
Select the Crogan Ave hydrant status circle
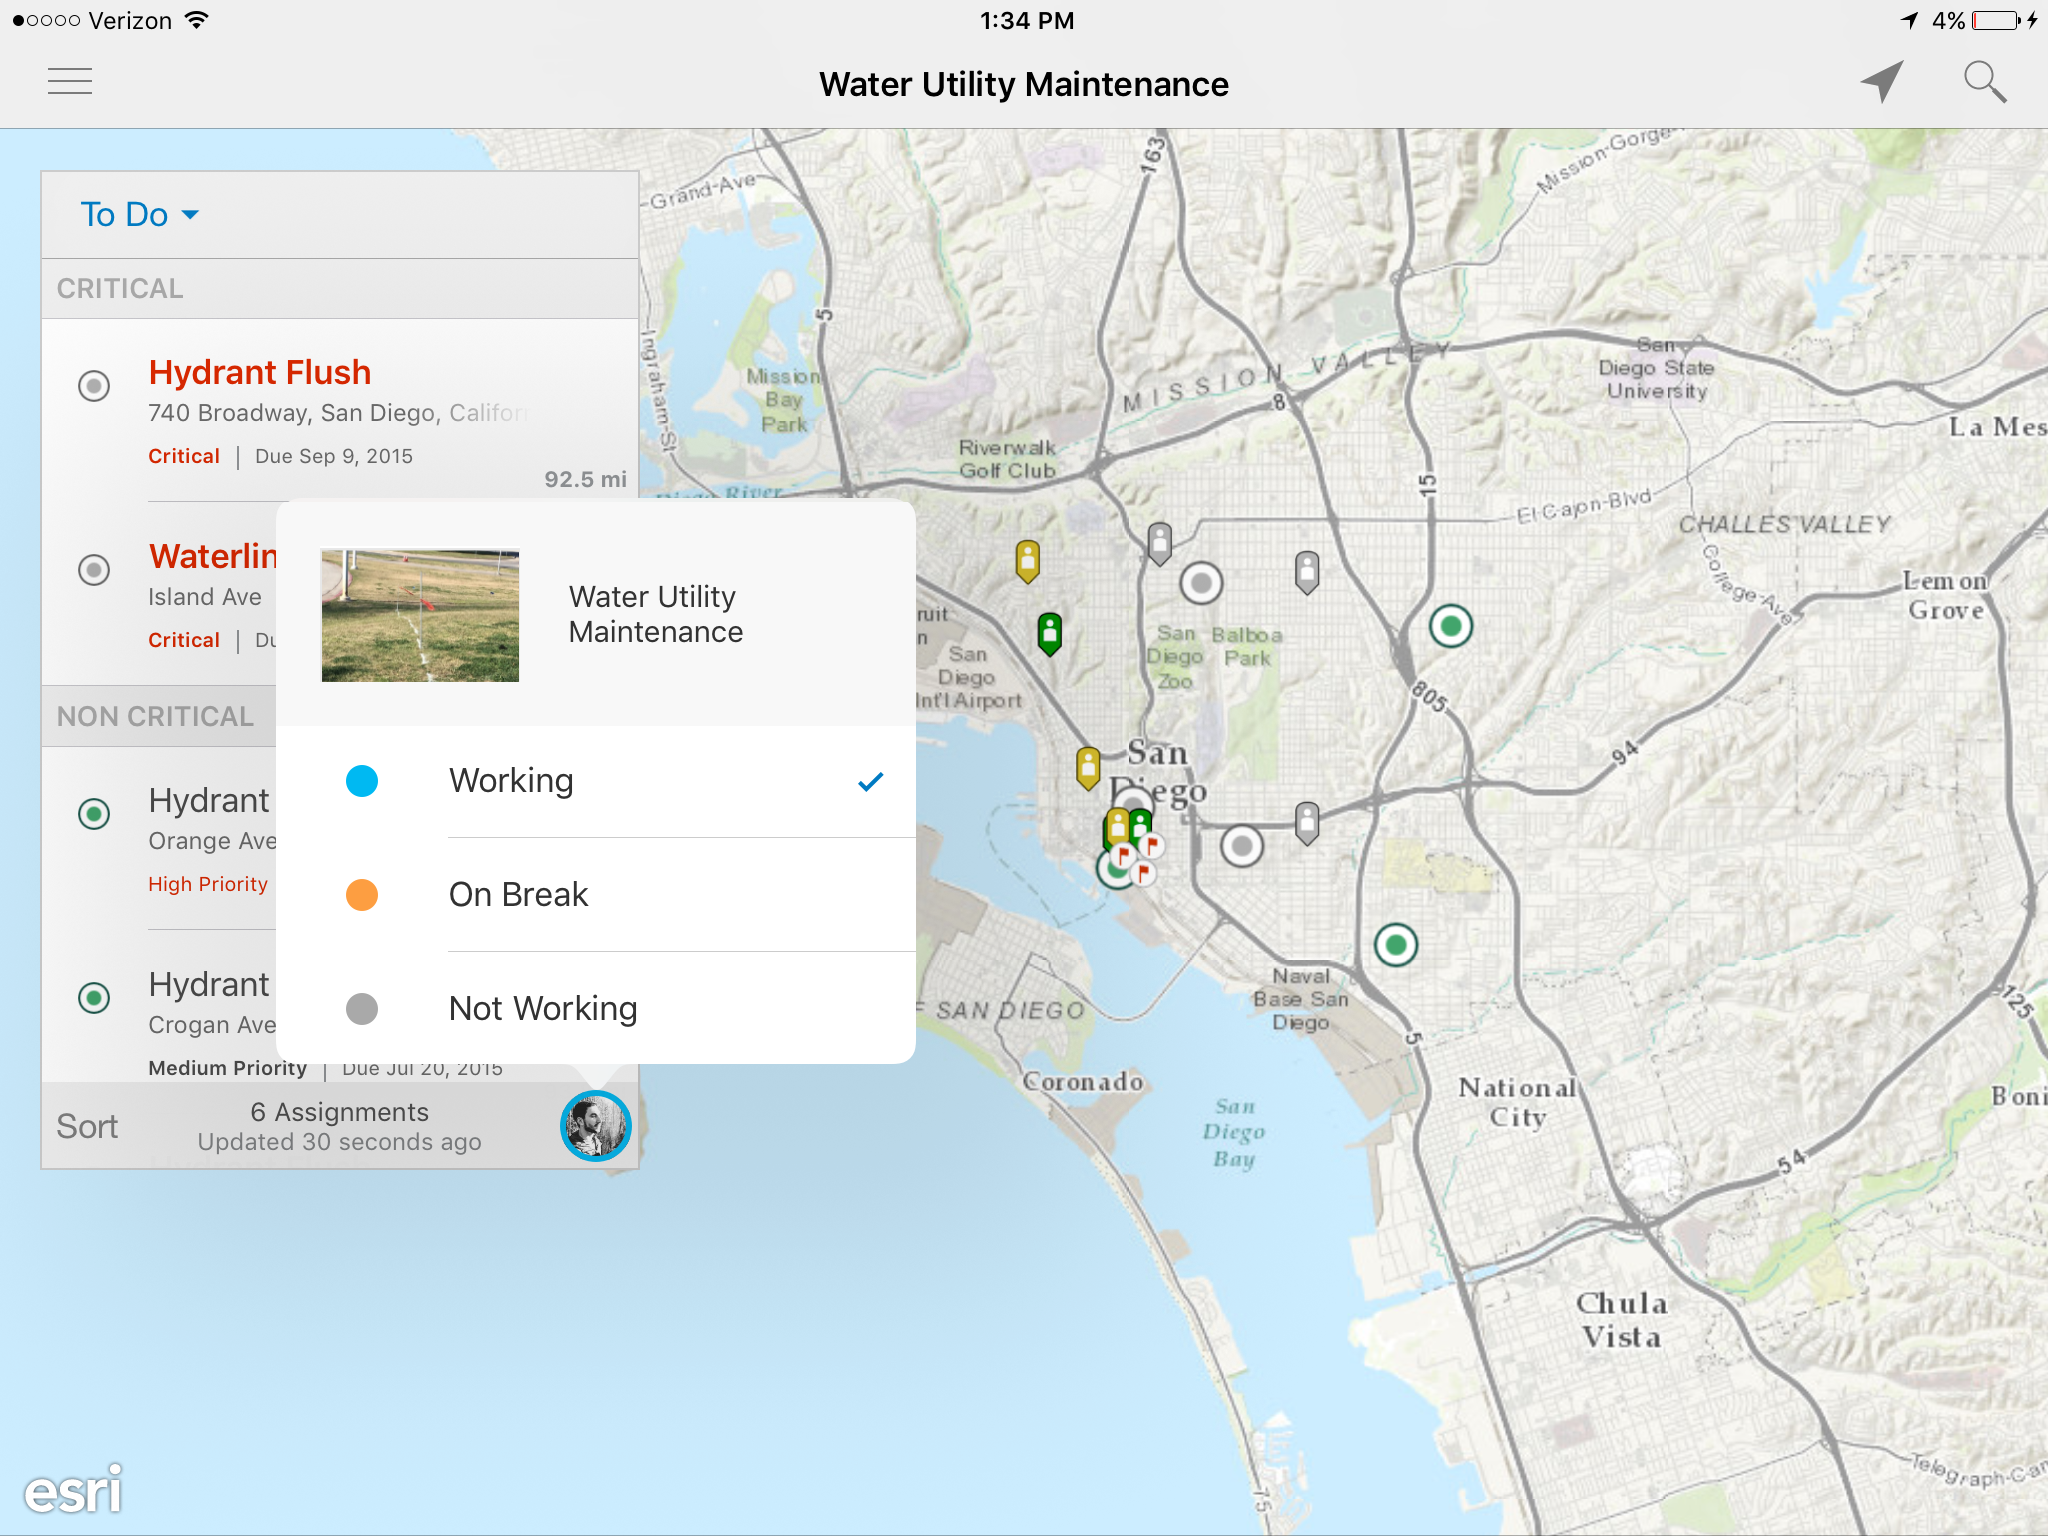tap(94, 998)
